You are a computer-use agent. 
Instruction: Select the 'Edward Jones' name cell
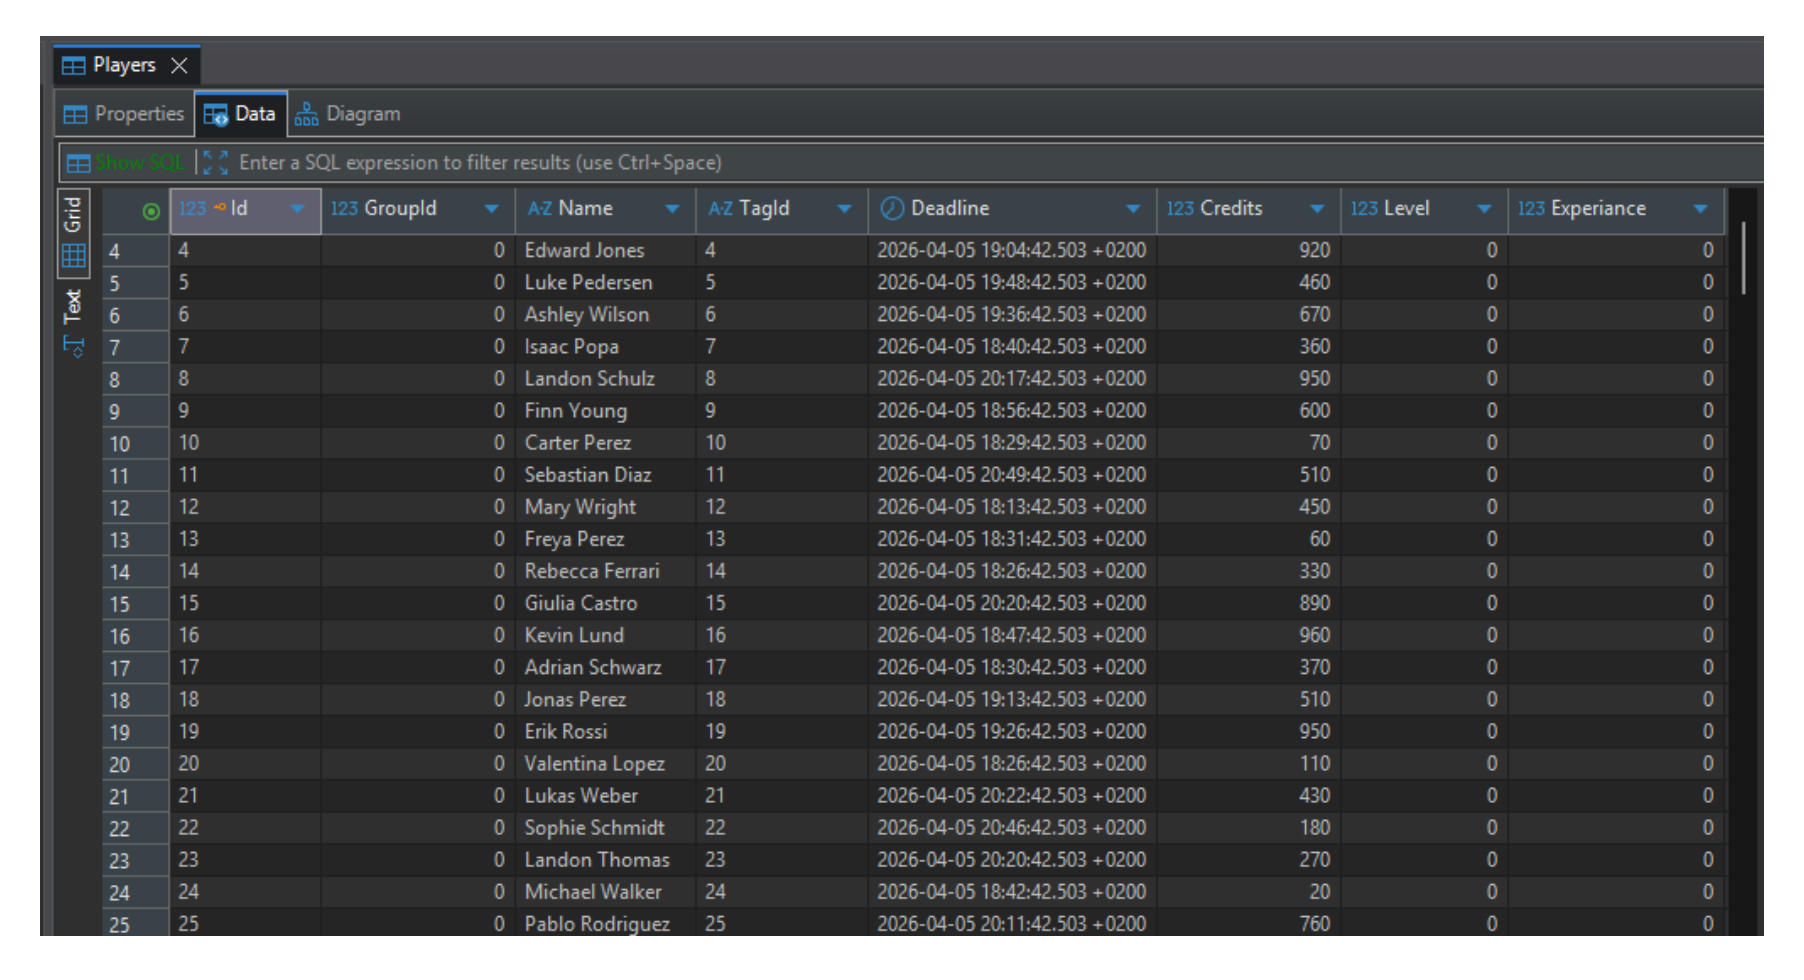(606, 251)
